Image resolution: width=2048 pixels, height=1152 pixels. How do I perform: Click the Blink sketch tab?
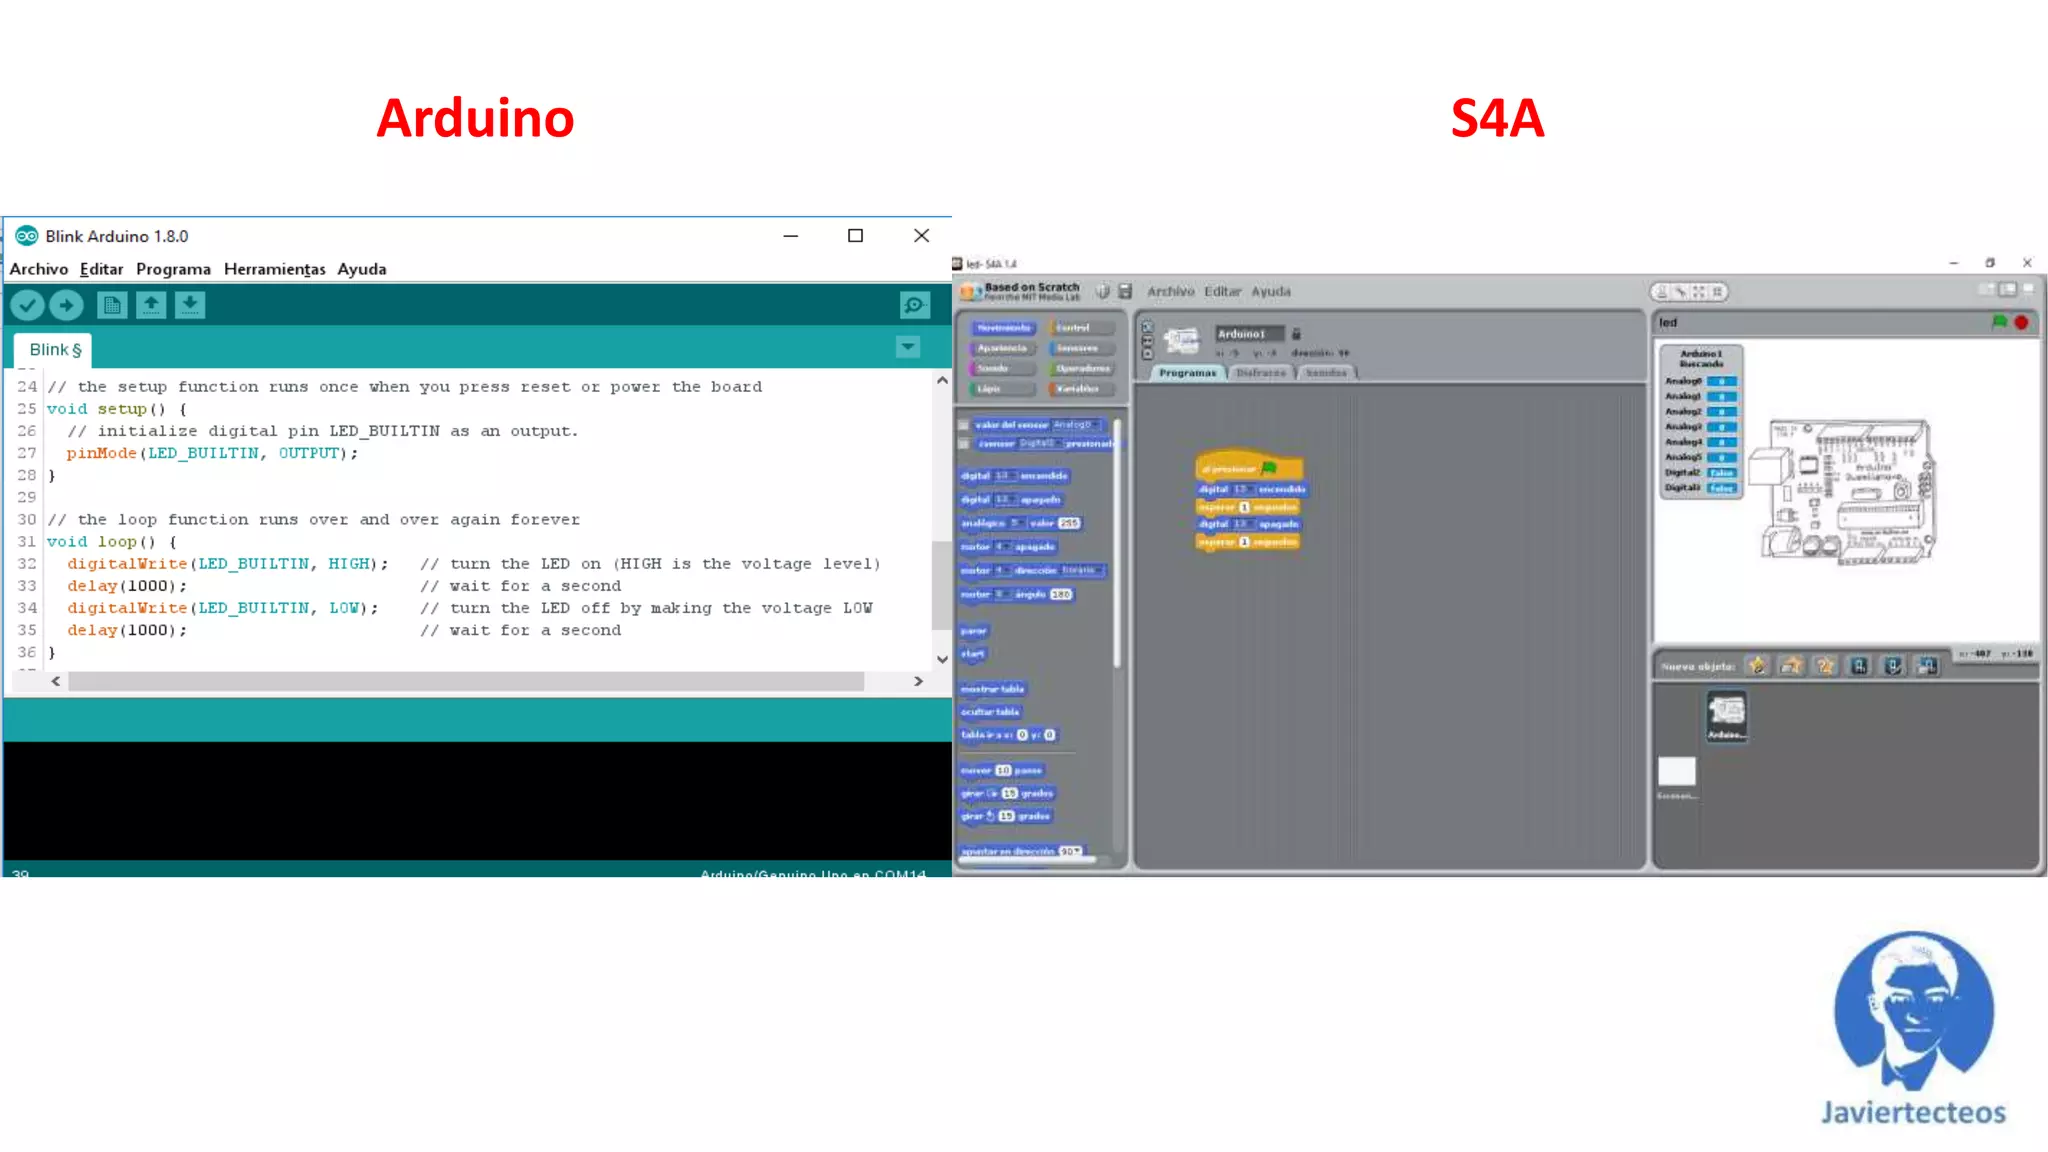point(54,350)
